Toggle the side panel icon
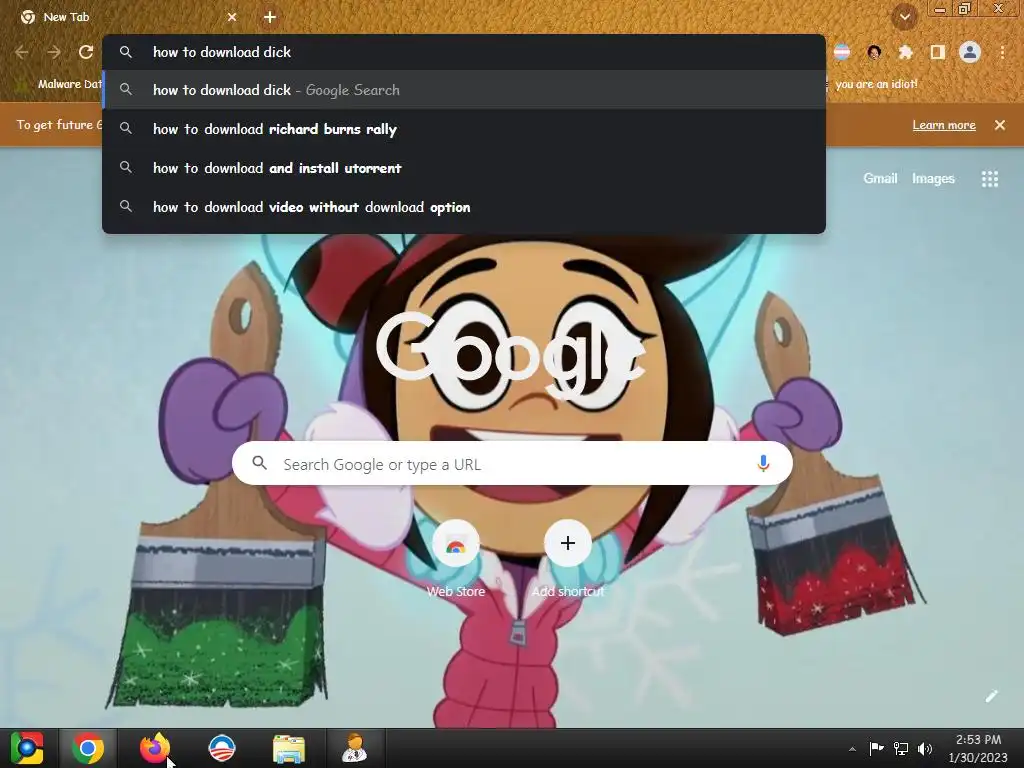The height and width of the screenshot is (768, 1024). tap(938, 52)
